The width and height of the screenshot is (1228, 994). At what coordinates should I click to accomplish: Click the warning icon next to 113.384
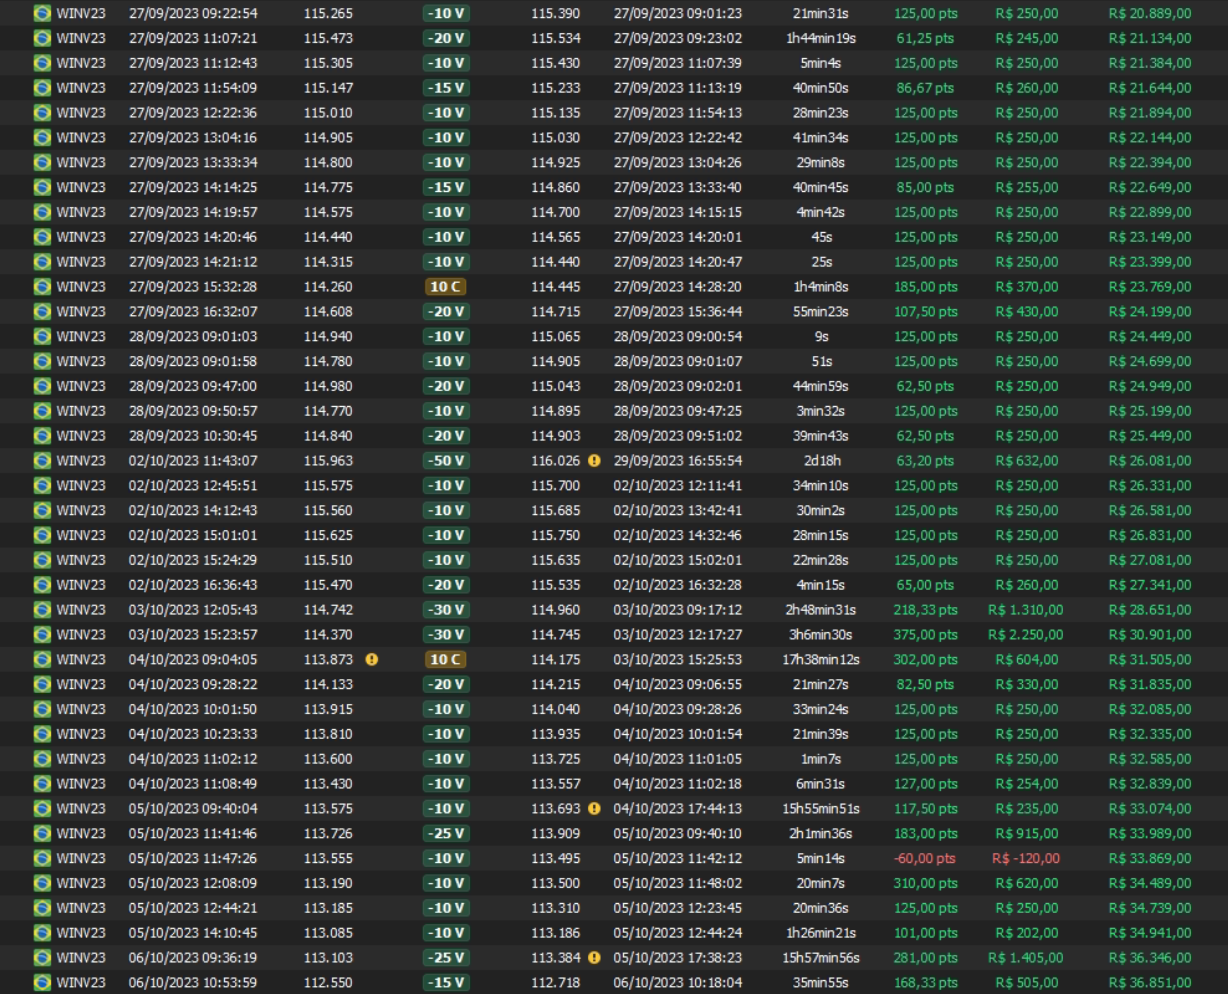[594, 958]
